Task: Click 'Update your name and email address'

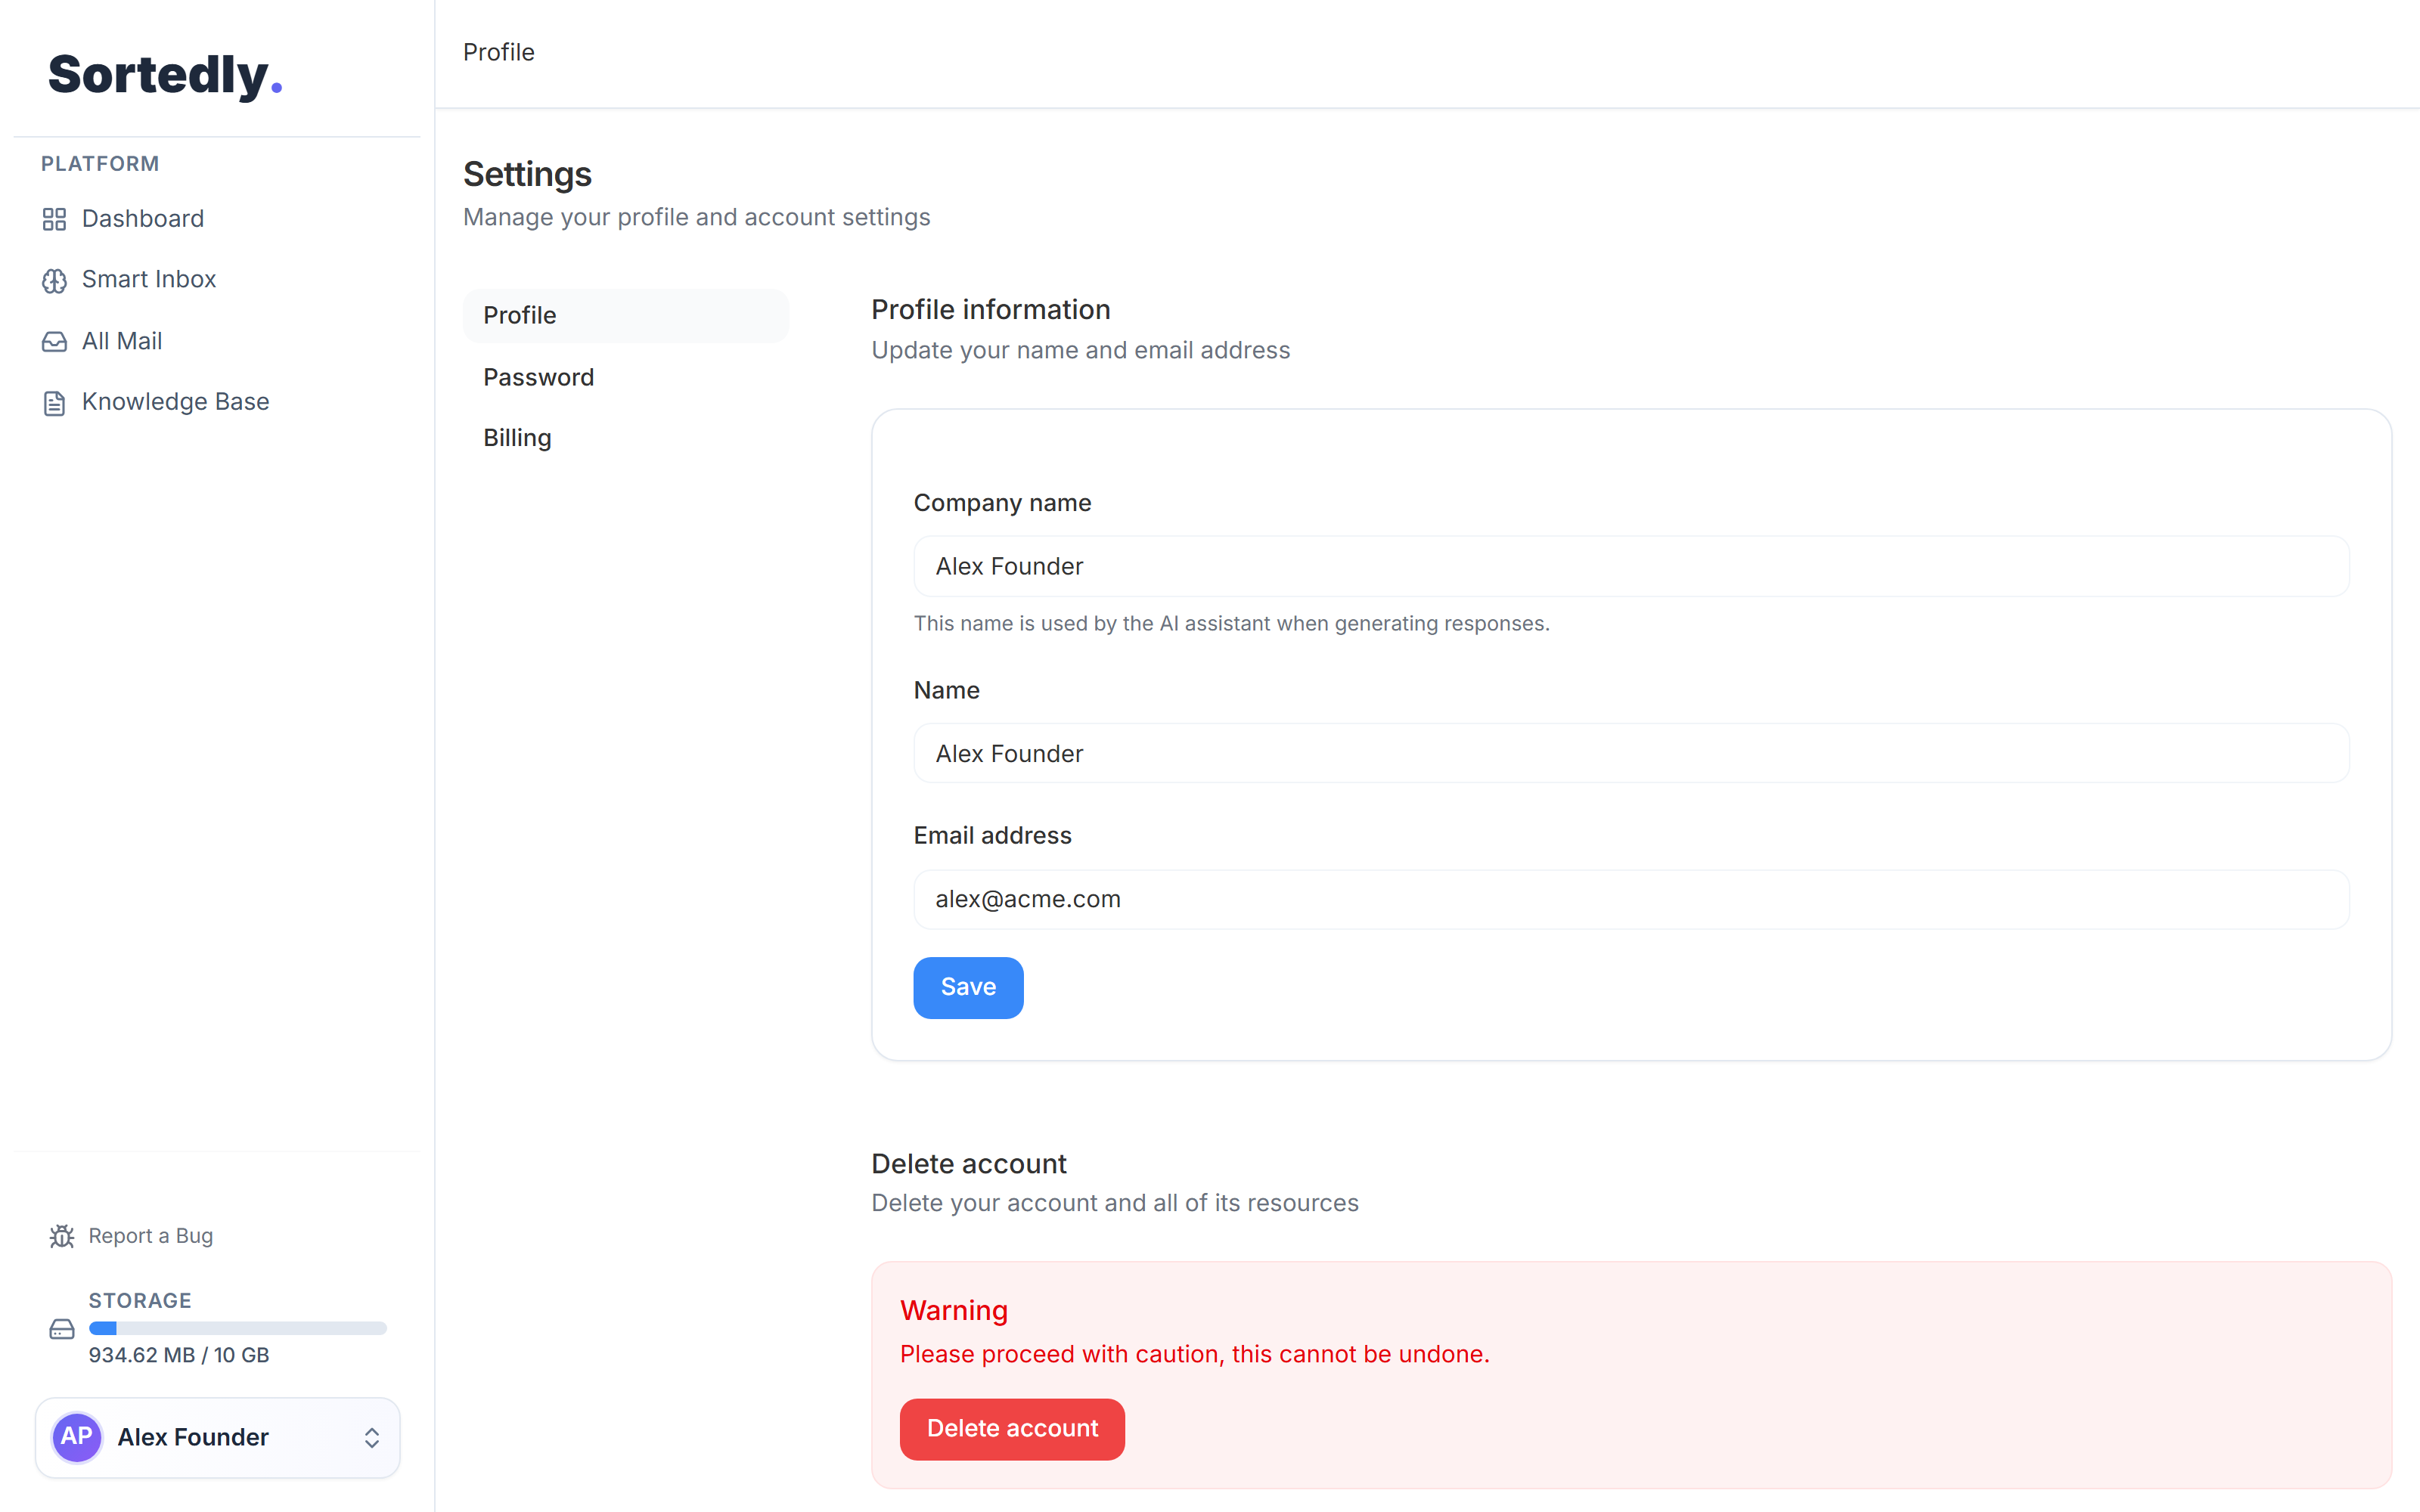Action: (1080, 350)
